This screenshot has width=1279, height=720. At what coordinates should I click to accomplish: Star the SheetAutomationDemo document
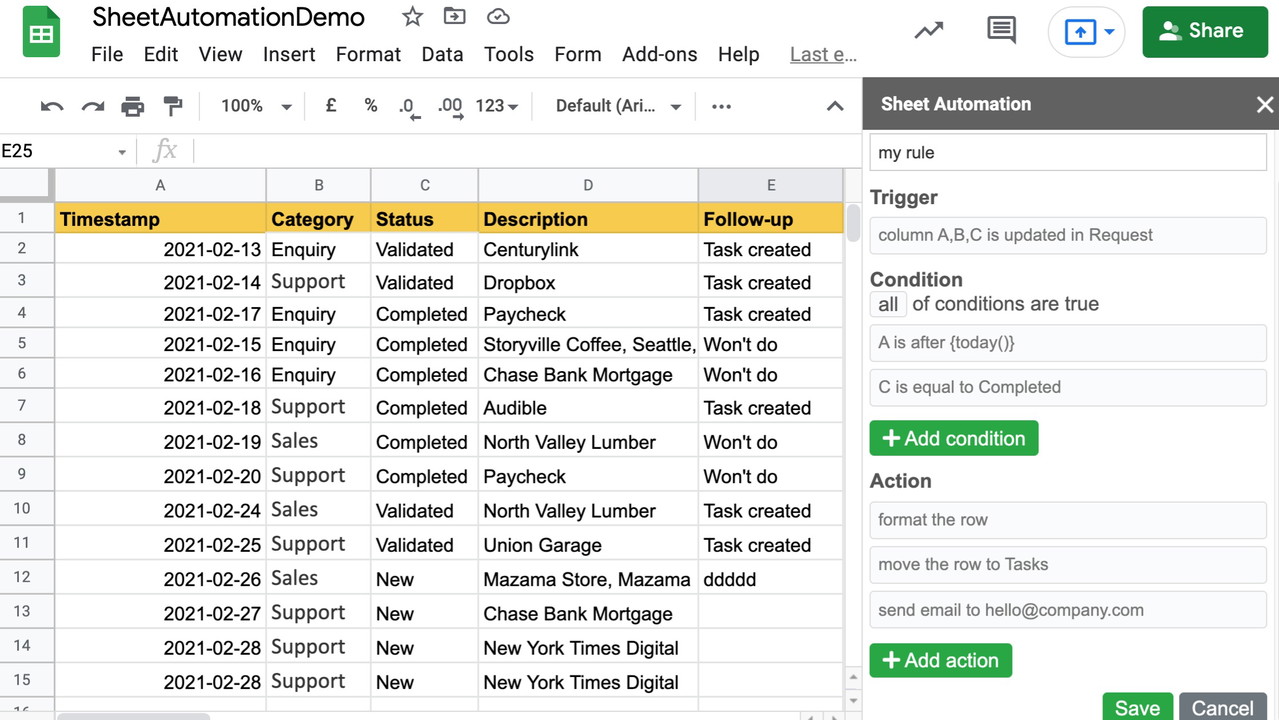pos(412,17)
